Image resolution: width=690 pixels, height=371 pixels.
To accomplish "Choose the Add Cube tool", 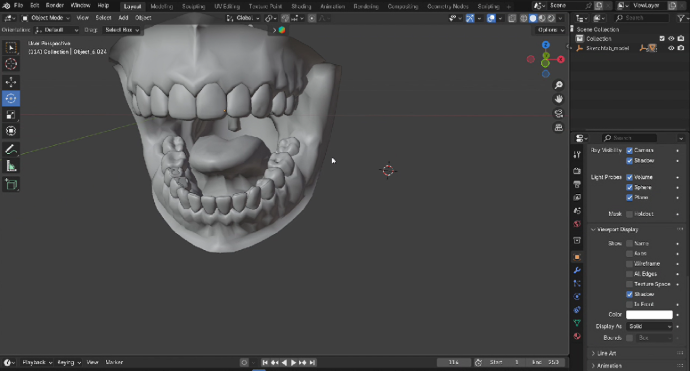I will (11, 184).
